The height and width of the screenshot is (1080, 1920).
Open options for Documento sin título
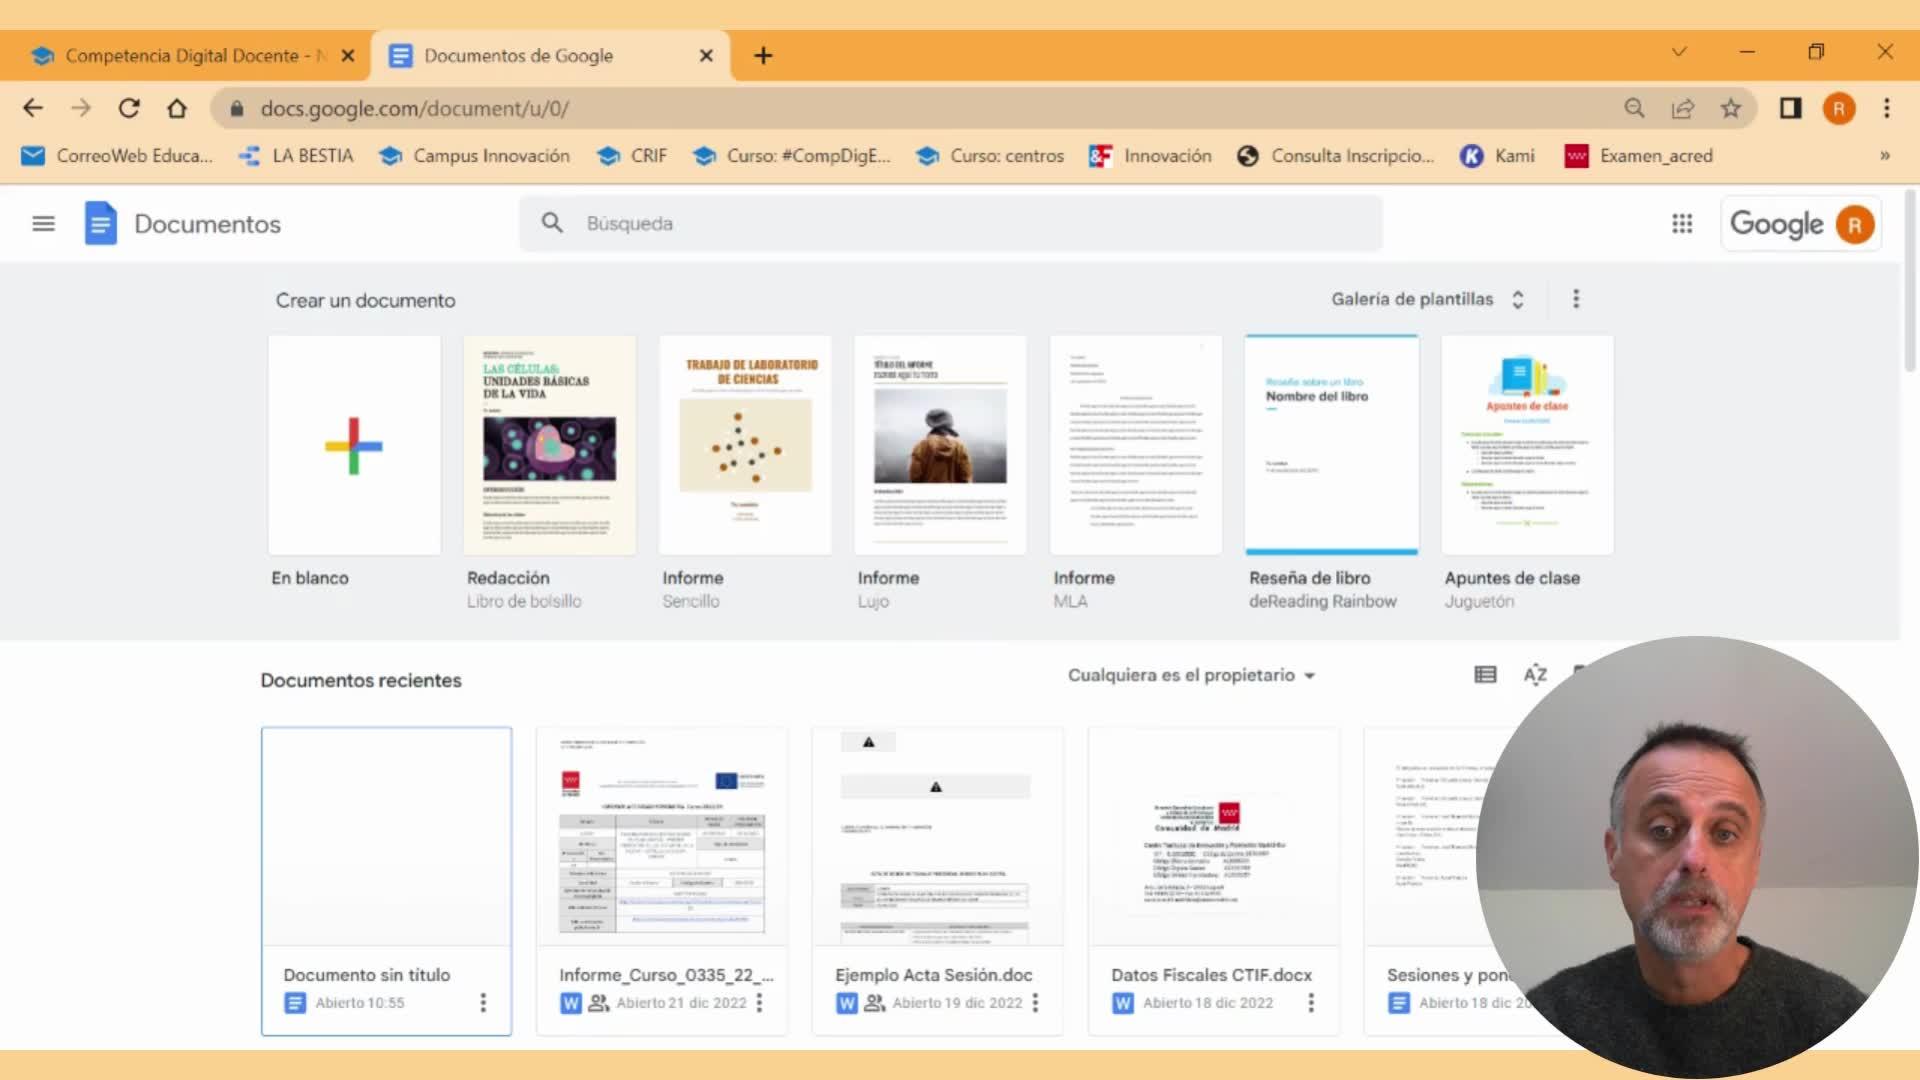tap(483, 1002)
